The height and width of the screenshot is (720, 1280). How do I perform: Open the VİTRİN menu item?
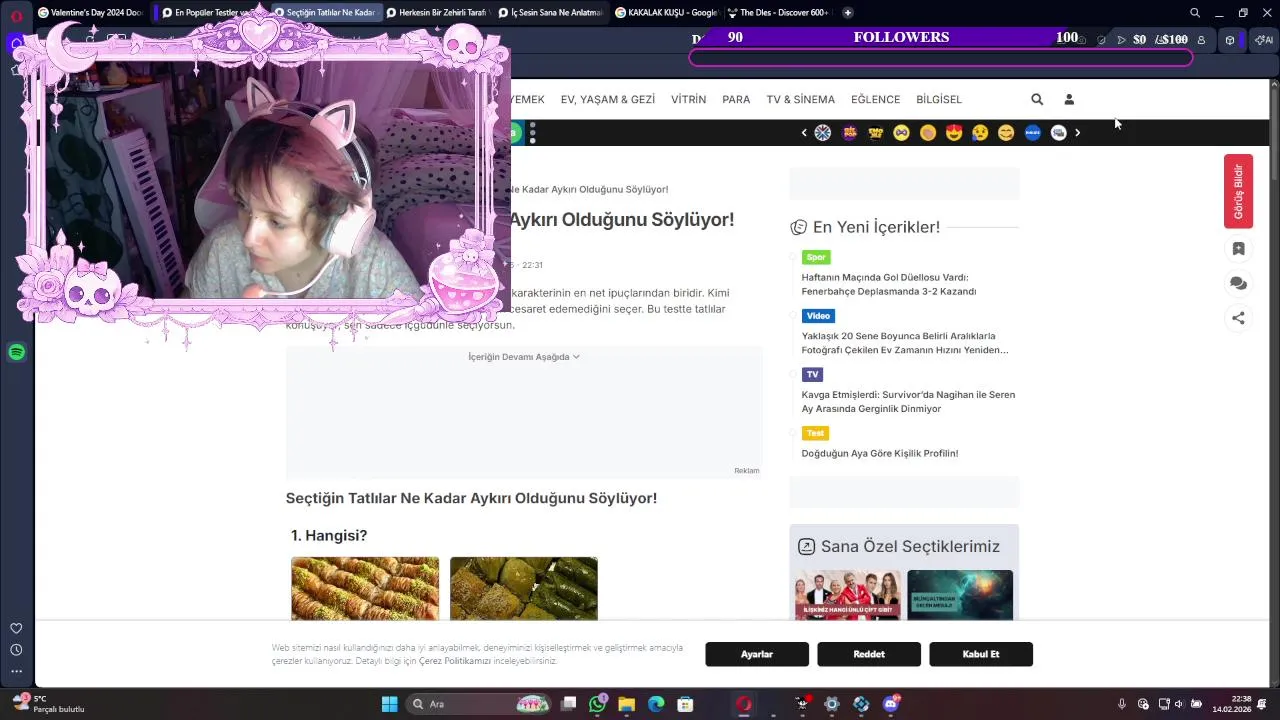tap(688, 99)
